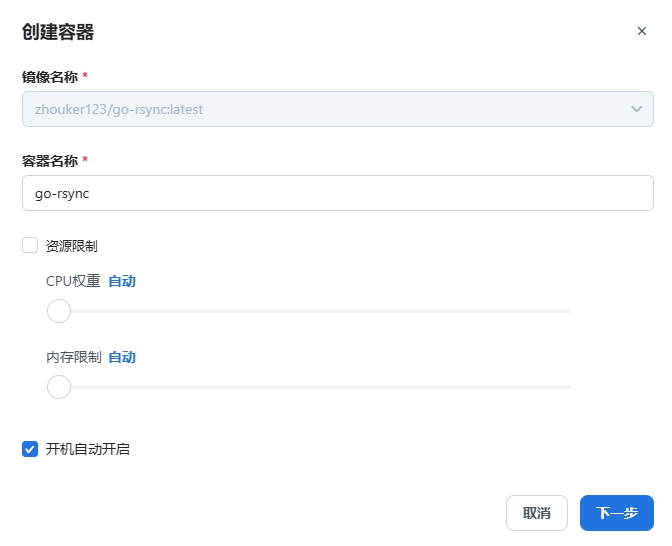Close the 创建容器 dialog with the X icon
Viewport: 672px width, 546px height.
pyautogui.click(x=642, y=31)
